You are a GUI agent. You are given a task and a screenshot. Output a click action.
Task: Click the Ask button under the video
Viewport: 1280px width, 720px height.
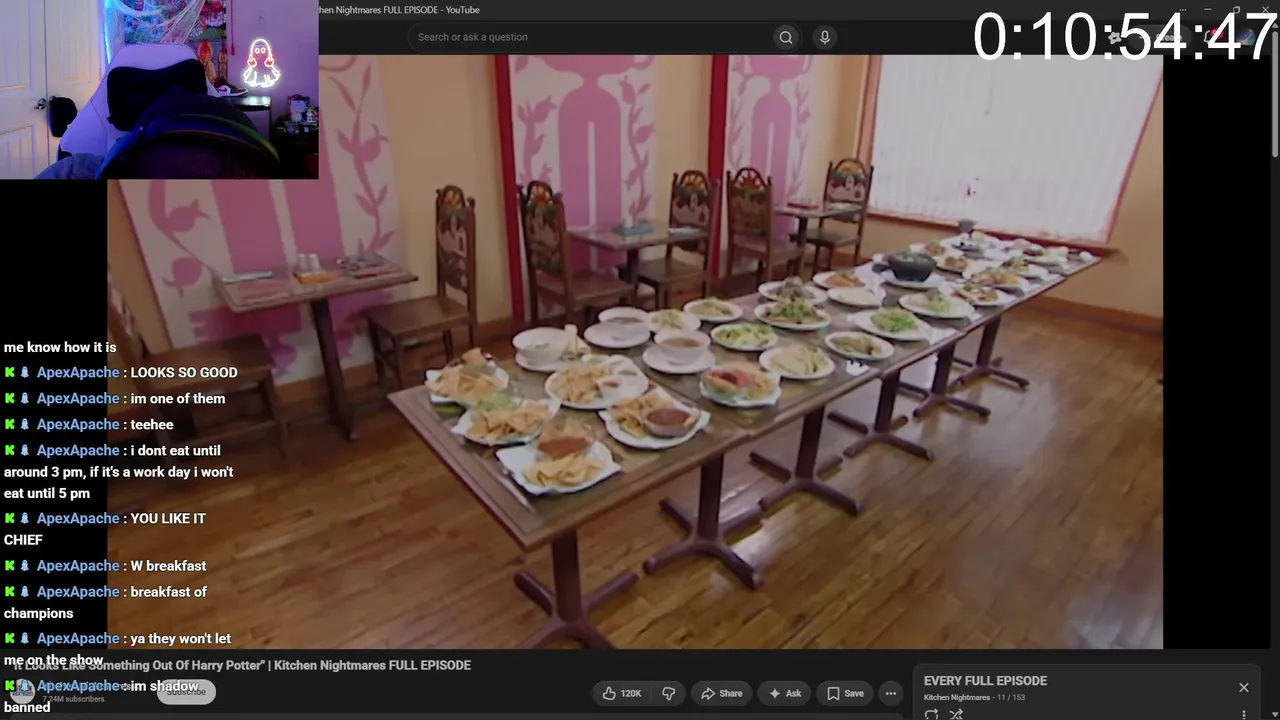coord(785,693)
